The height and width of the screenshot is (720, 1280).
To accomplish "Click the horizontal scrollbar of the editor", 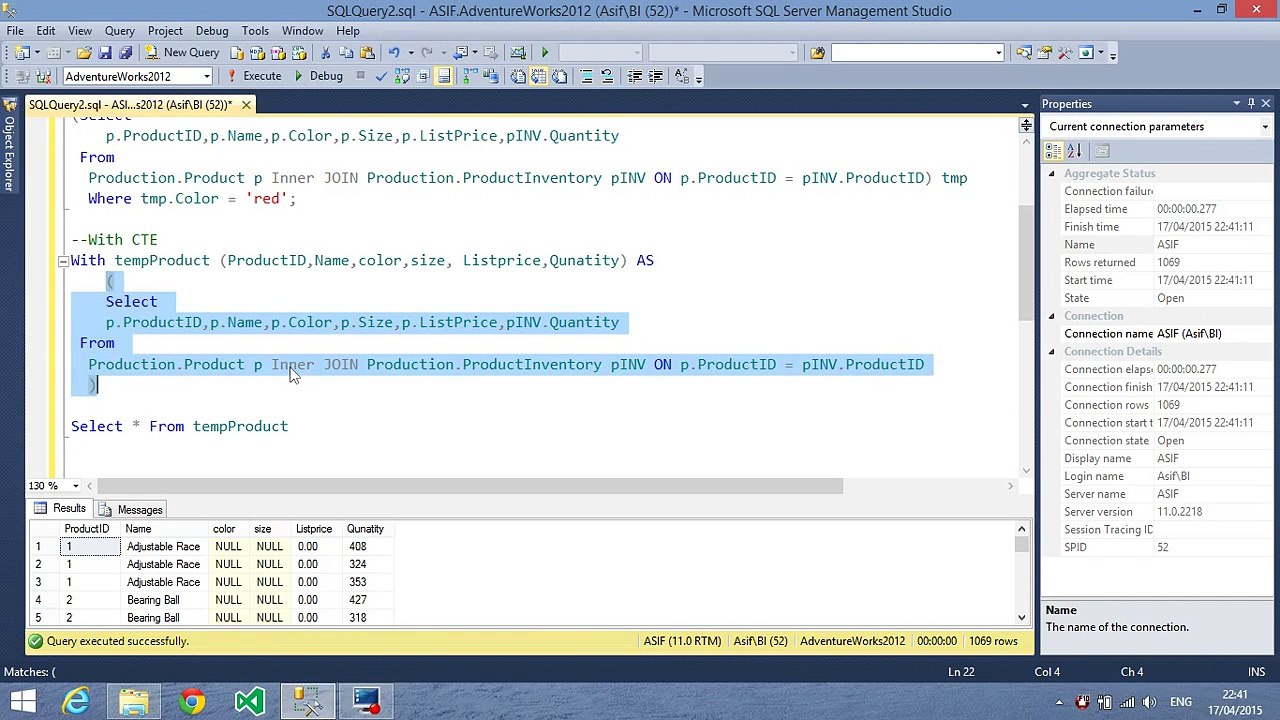I will click(x=470, y=486).
